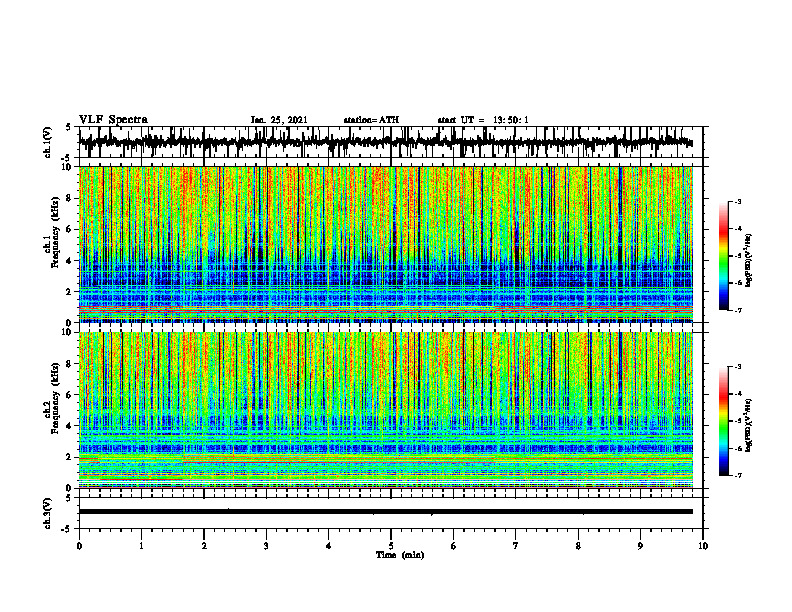This screenshot has width=792, height=612.
Task: Click the "2" tick label on Time axis
Action: click(204, 546)
